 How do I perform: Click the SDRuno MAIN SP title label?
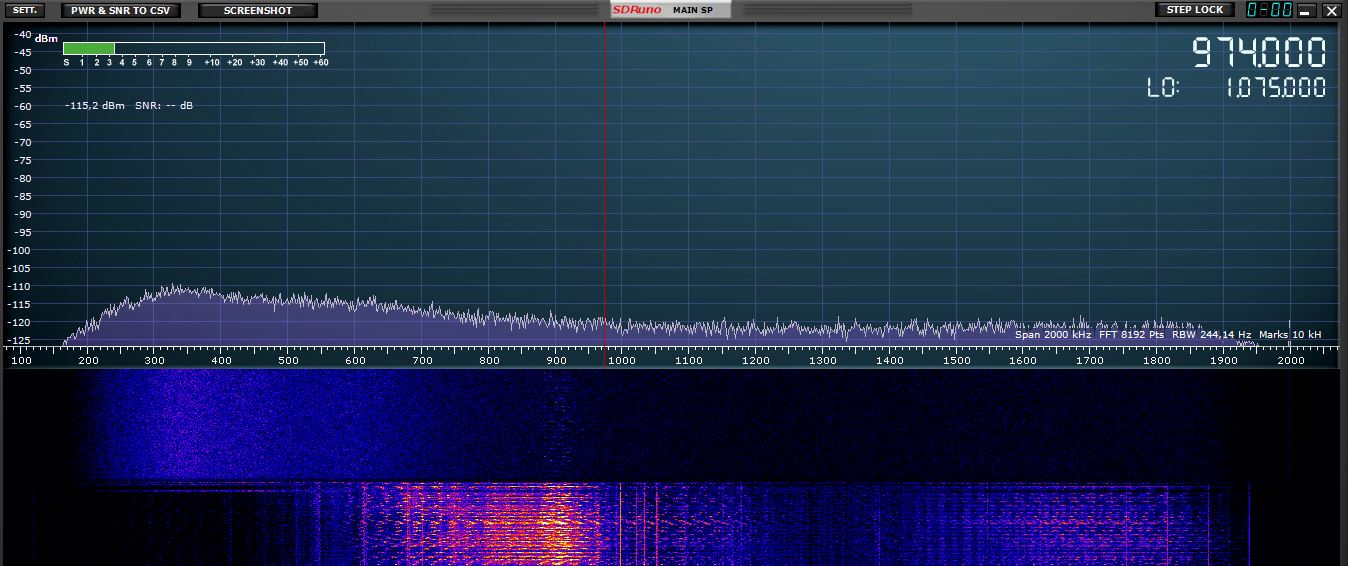pyautogui.click(x=671, y=10)
